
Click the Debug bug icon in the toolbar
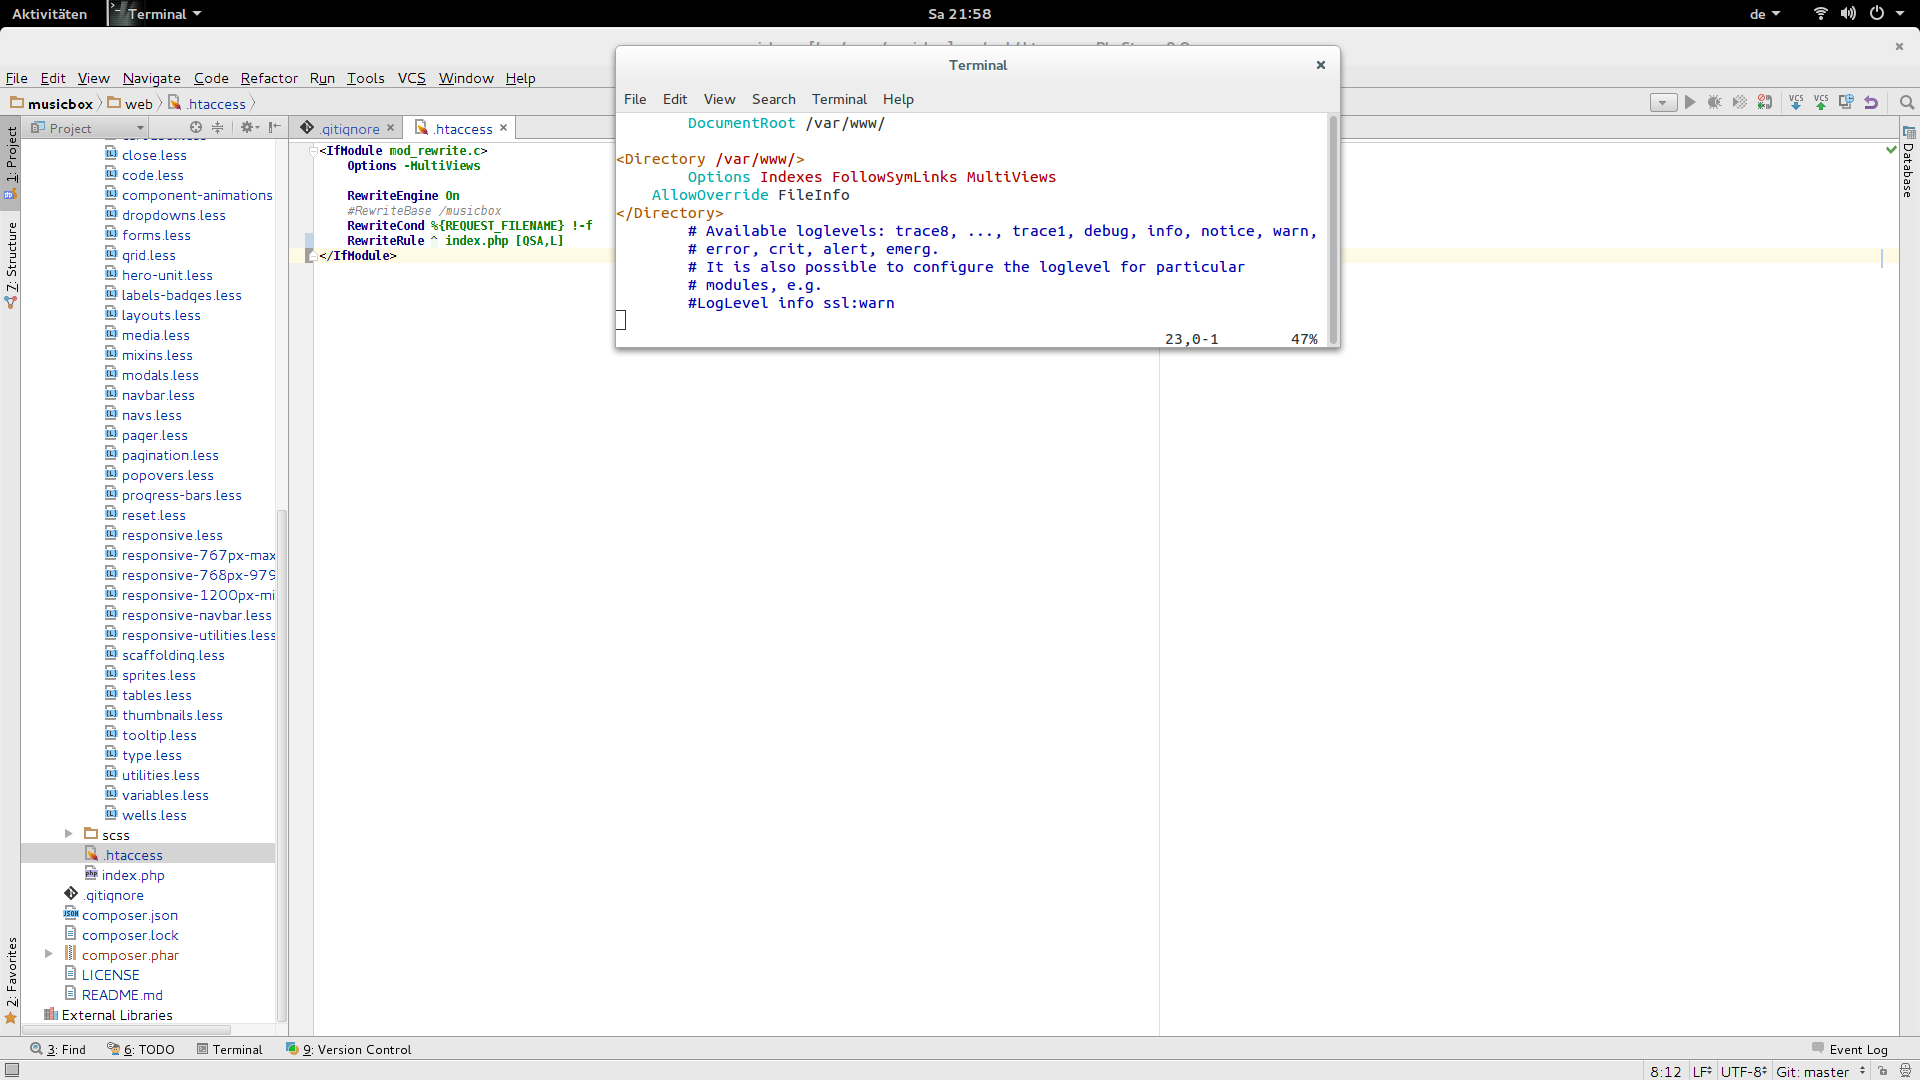point(1715,102)
